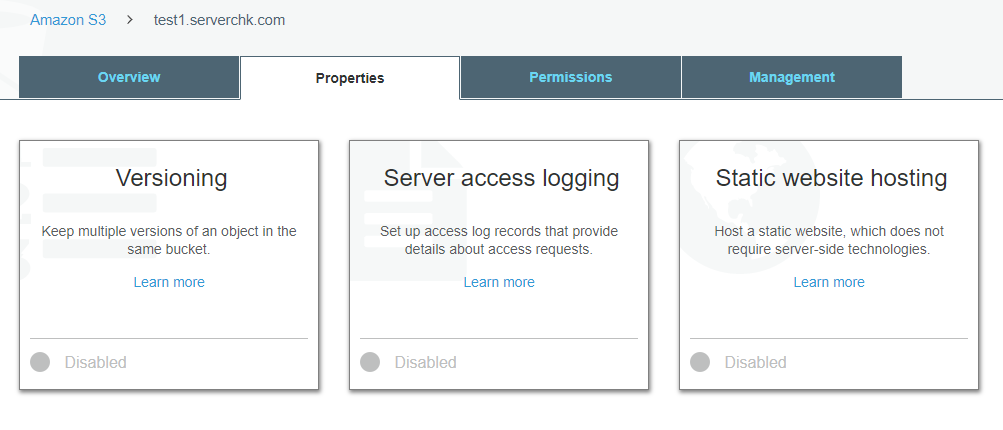Click the Versioning heading
1003x430 pixels.
pyautogui.click(x=171, y=178)
